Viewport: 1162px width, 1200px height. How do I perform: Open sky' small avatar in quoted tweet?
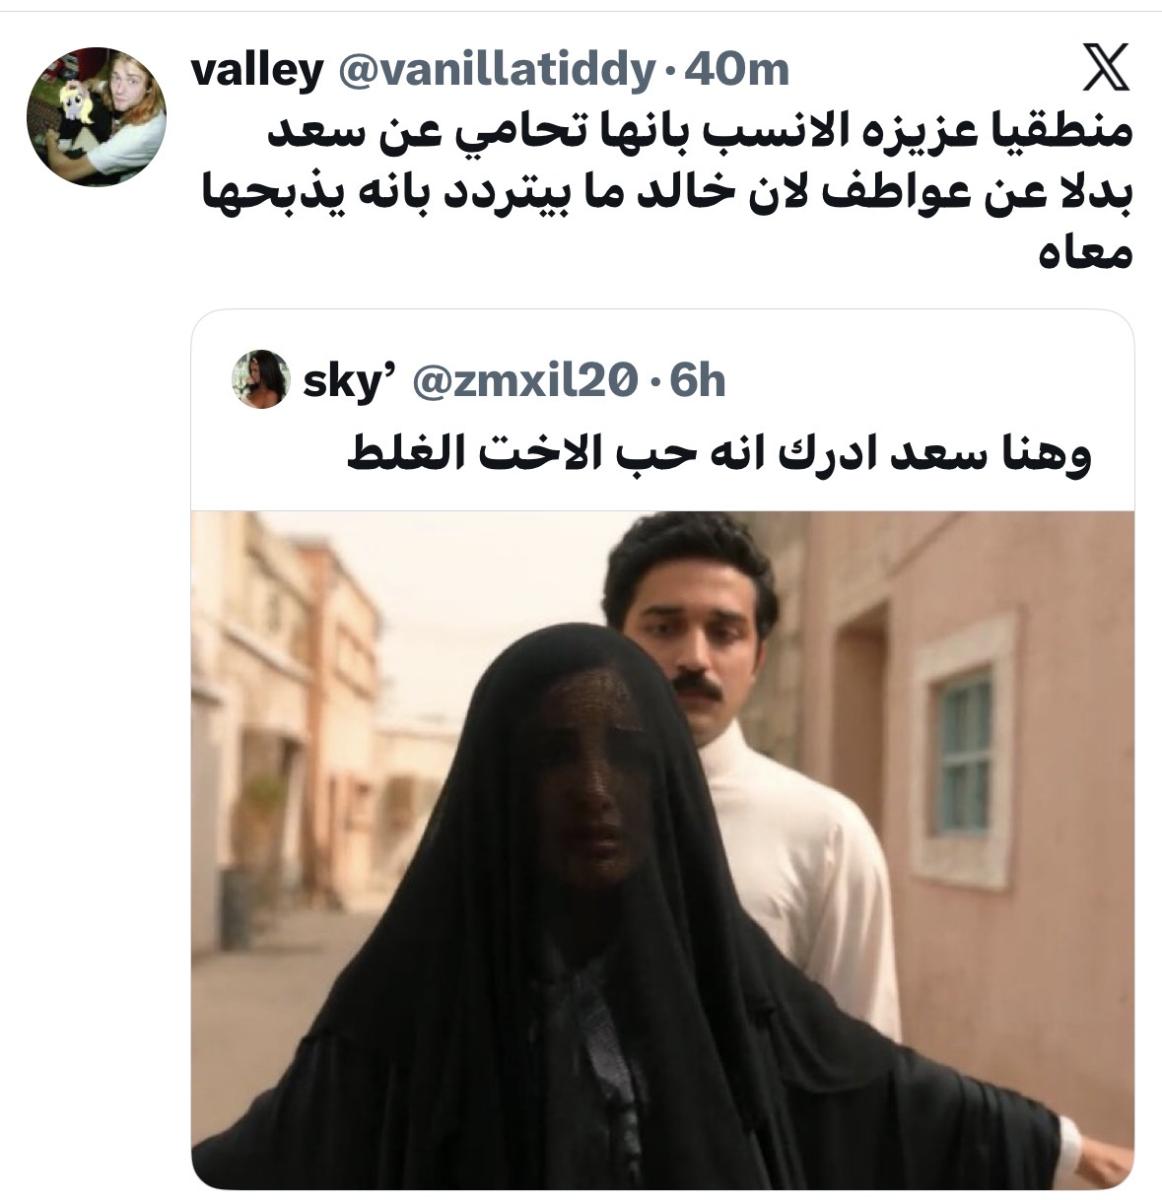(x=261, y=379)
